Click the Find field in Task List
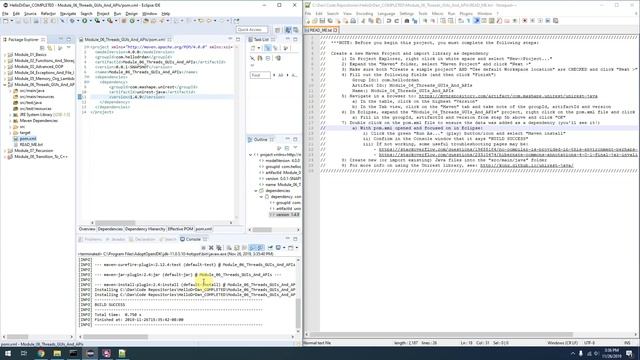This screenshot has width=640, height=360. (x=260, y=75)
